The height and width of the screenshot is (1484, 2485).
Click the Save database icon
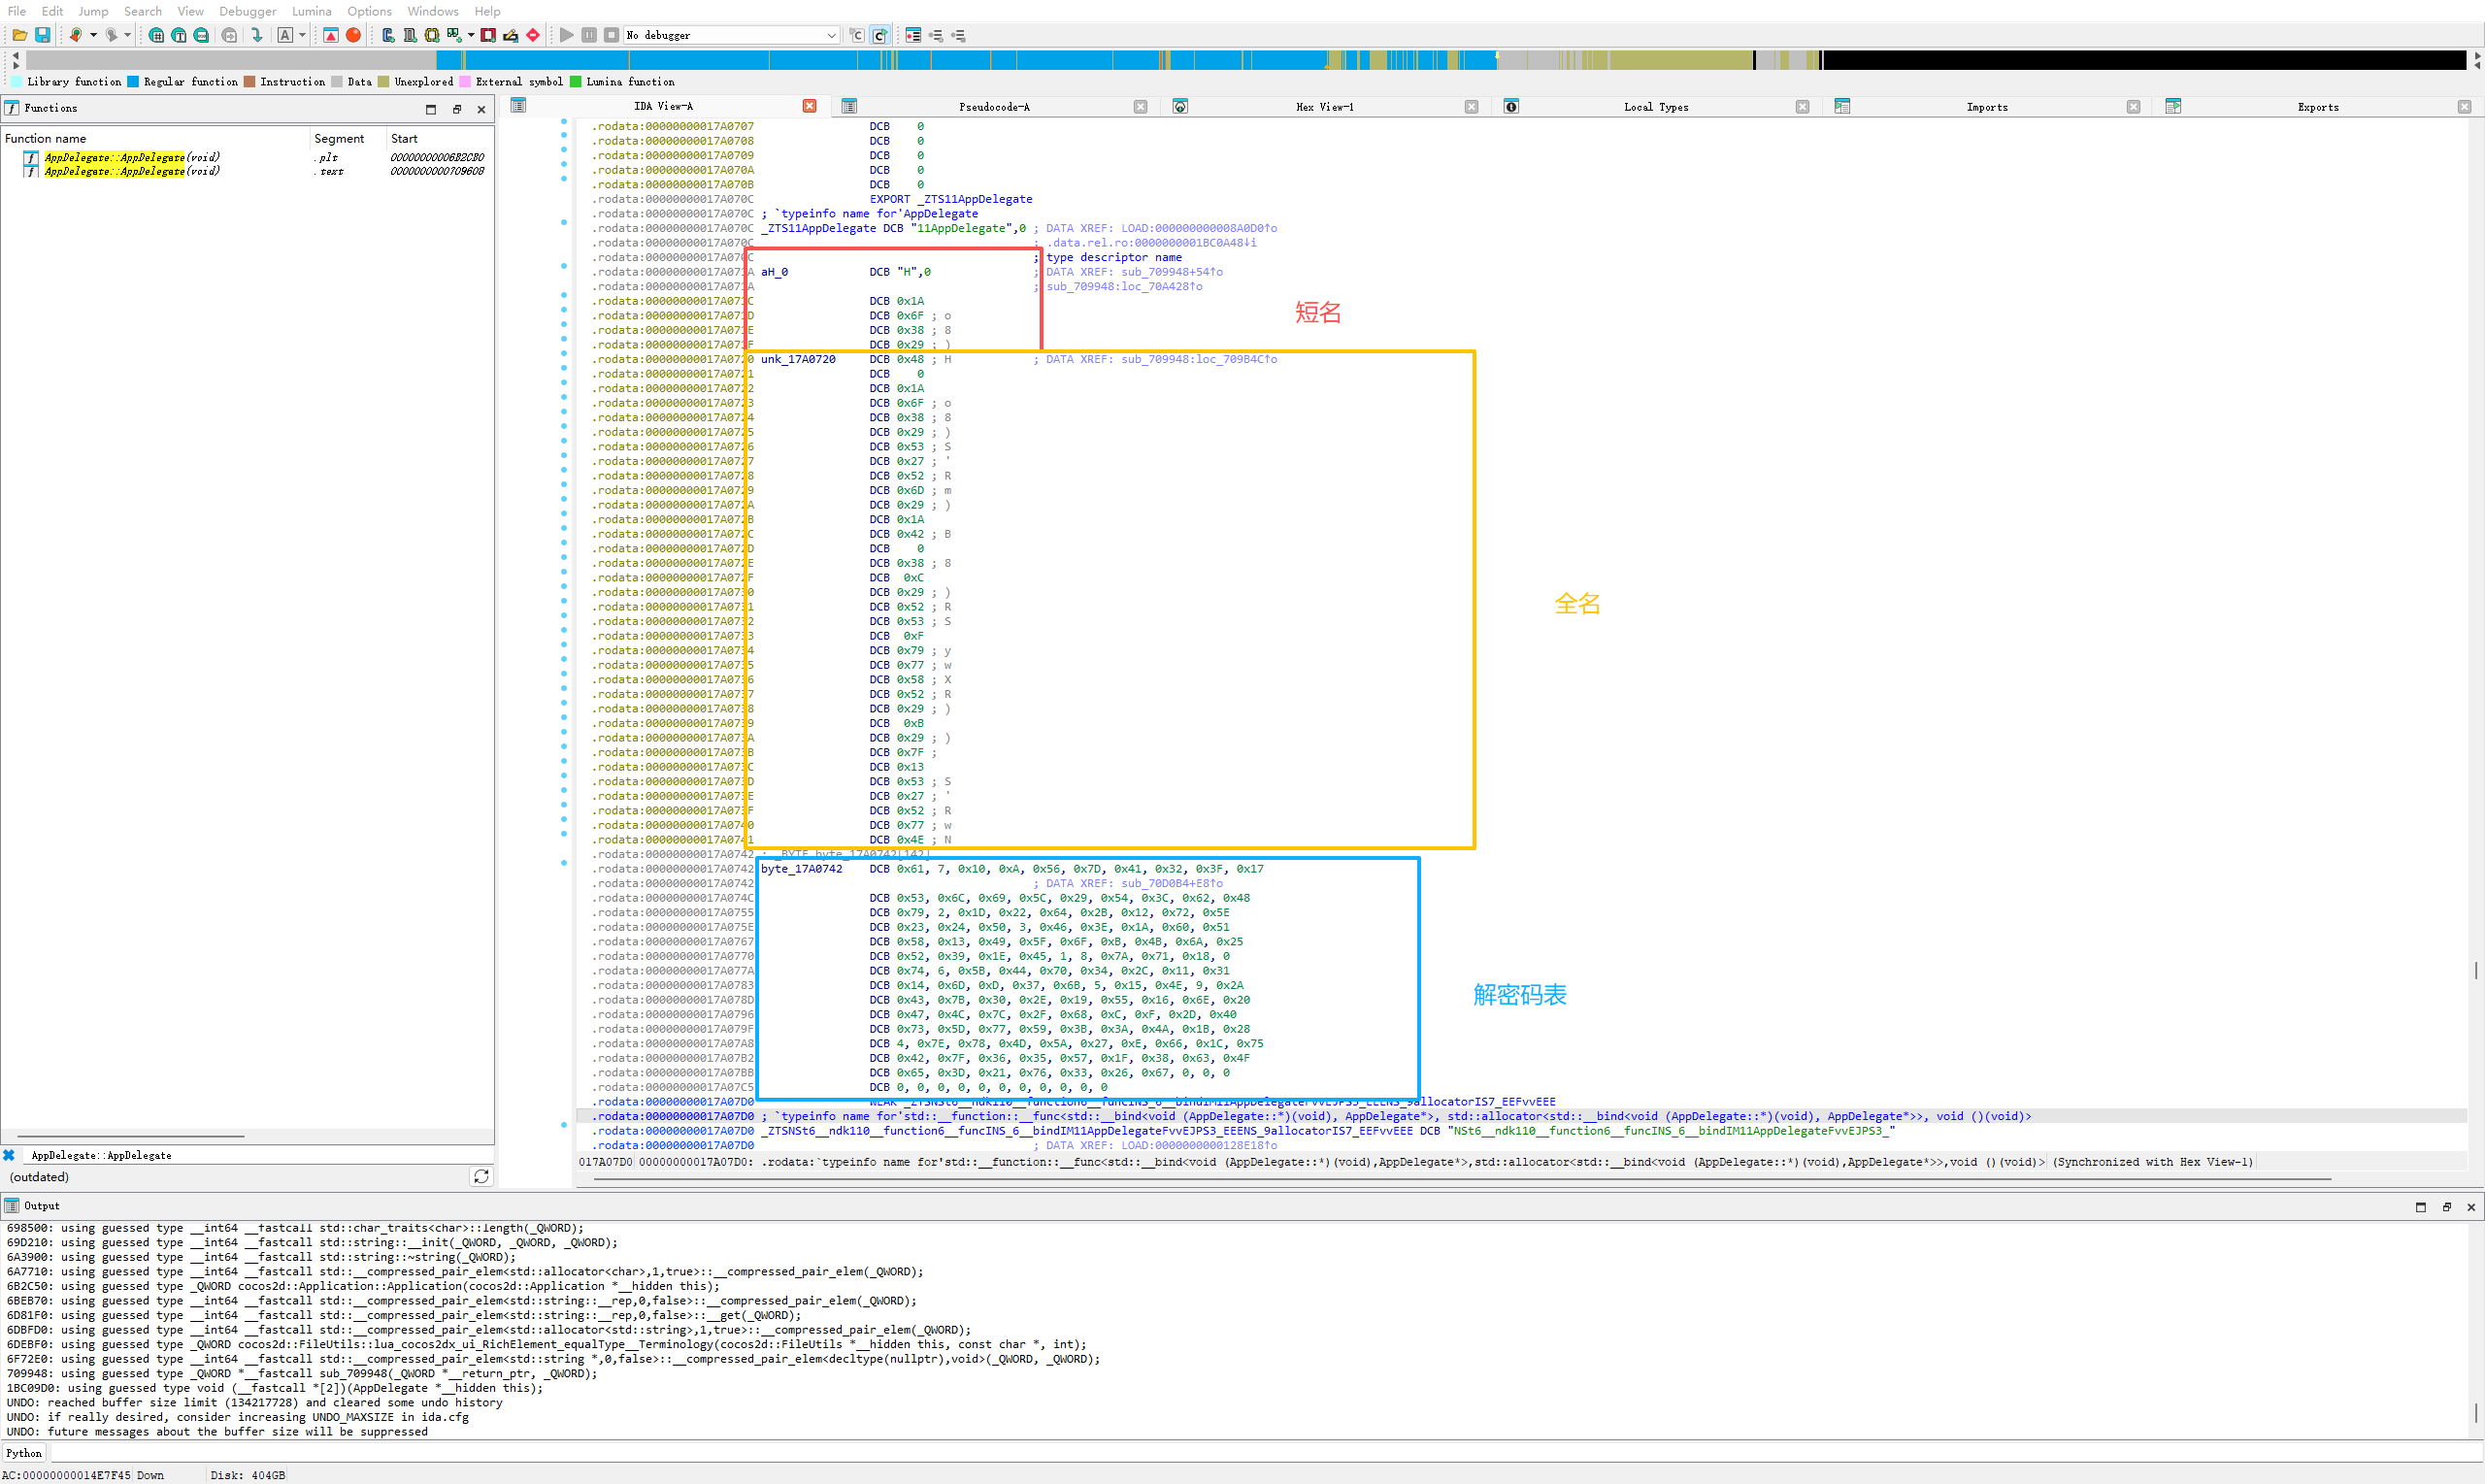pyautogui.click(x=42, y=35)
